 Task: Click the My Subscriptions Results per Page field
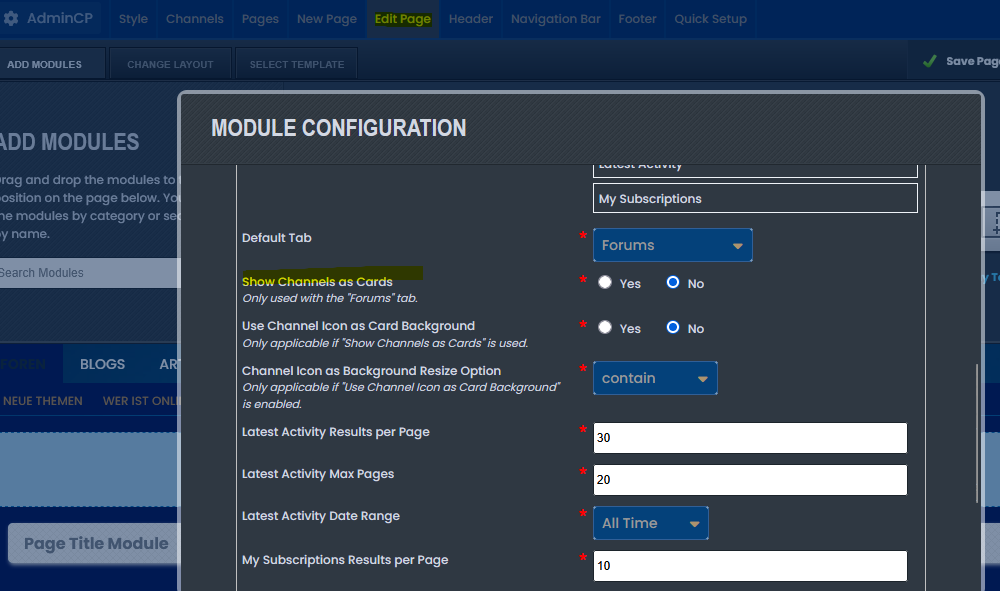point(750,566)
